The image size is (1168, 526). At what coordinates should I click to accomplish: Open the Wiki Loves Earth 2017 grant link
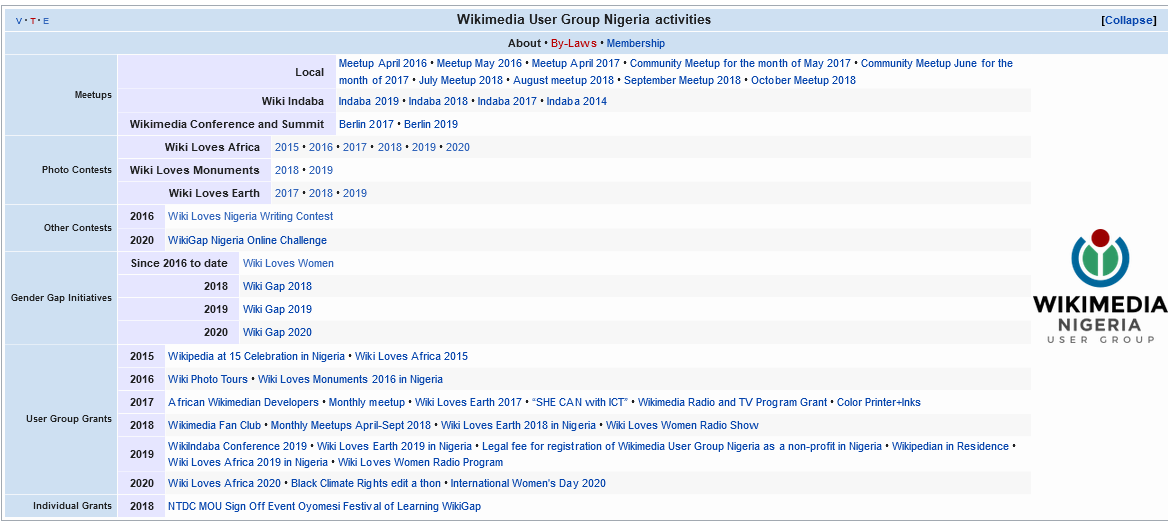point(468,402)
